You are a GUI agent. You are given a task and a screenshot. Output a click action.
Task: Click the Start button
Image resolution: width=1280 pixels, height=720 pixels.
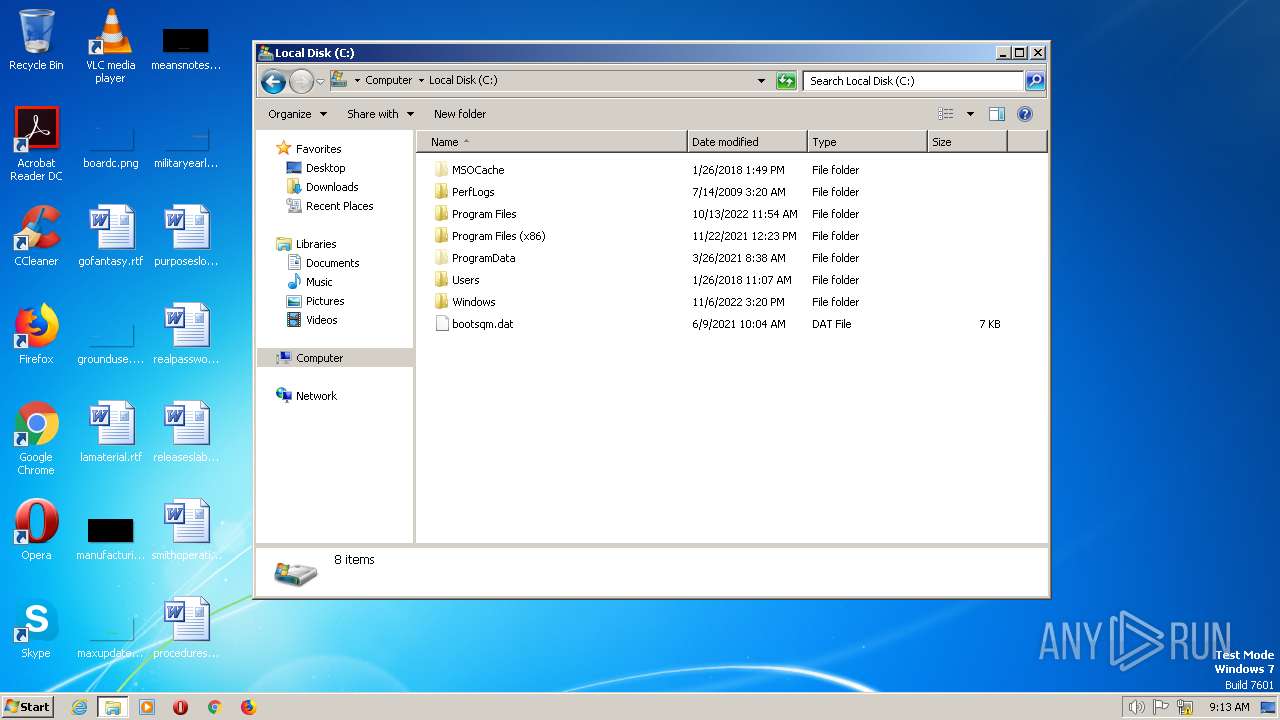point(28,707)
